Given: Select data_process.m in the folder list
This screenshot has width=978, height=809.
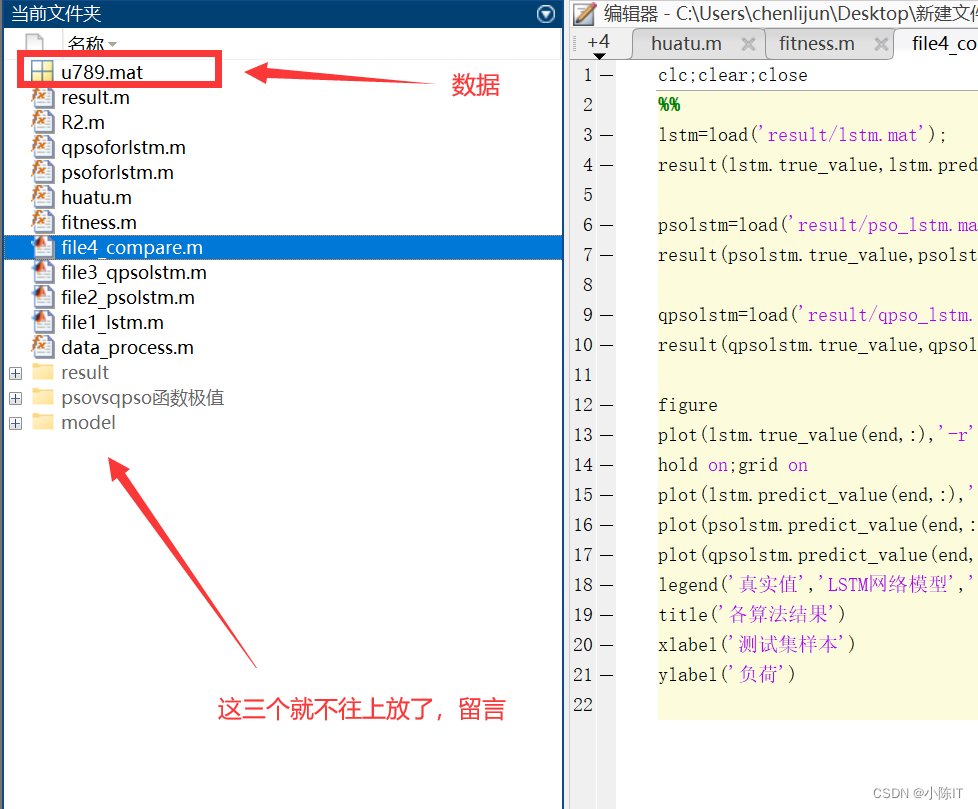Looking at the screenshot, I should pos(127,347).
